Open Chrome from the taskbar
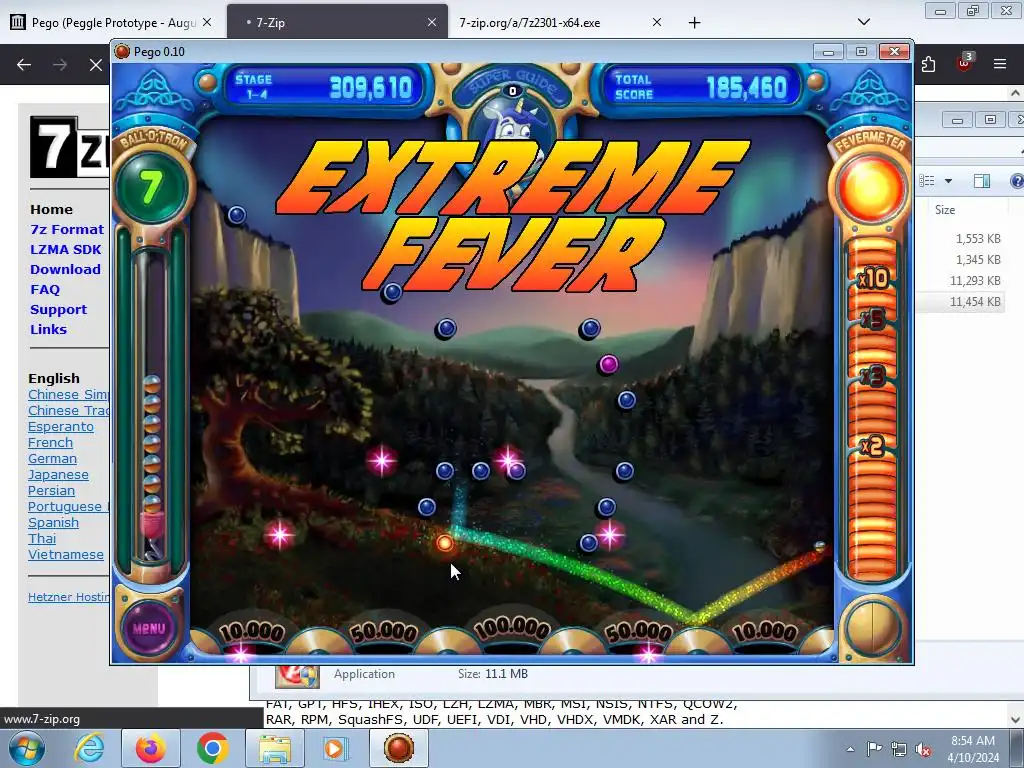The width and height of the screenshot is (1024, 768). pos(212,748)
